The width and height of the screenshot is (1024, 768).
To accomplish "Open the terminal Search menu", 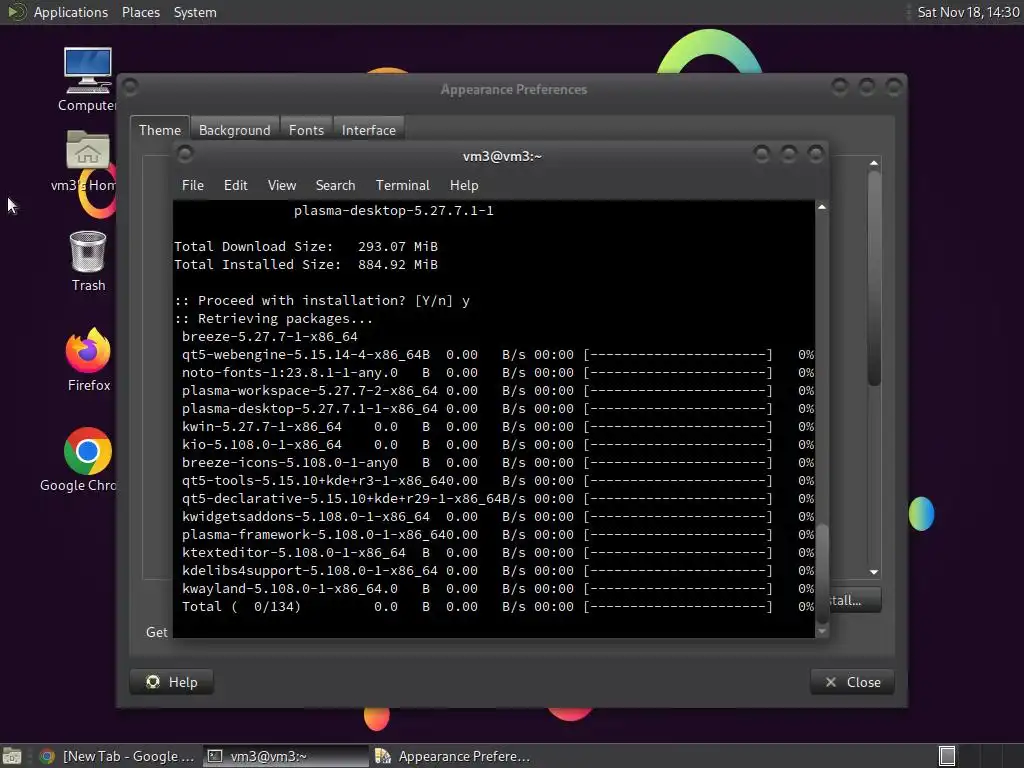I will (336, 185).
